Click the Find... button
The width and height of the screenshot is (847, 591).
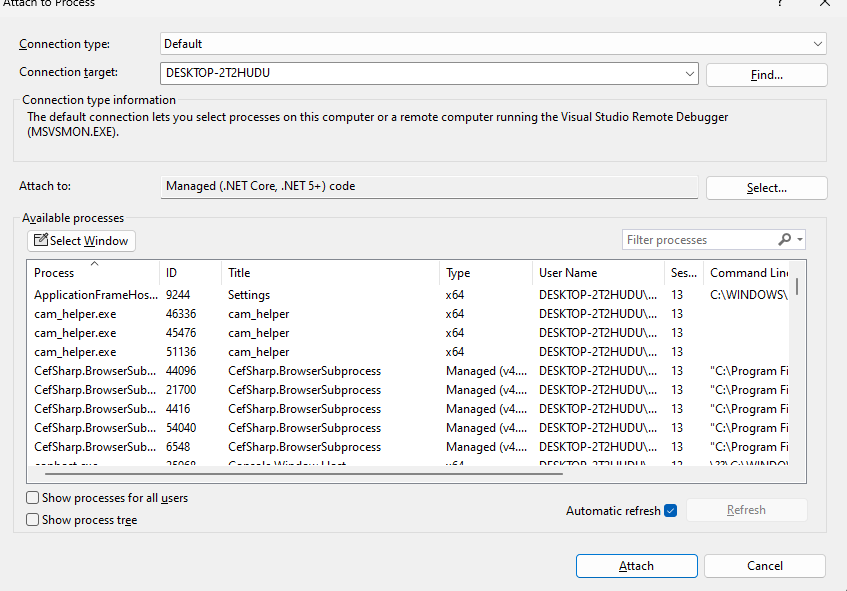point(766,75)
